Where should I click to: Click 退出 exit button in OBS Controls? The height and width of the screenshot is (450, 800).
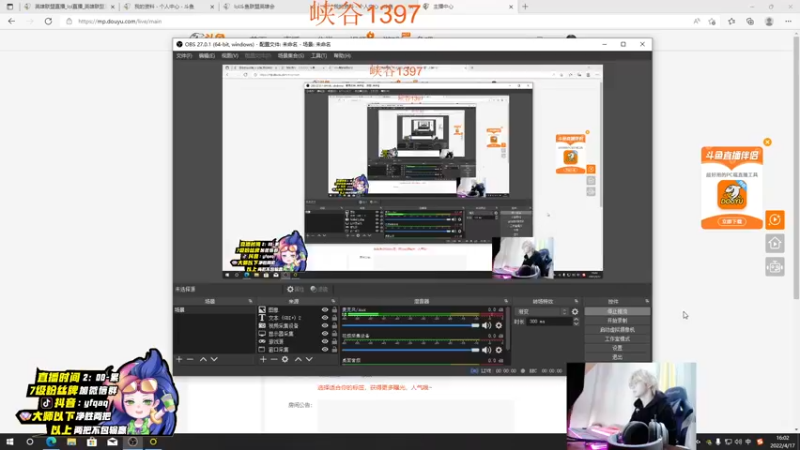pos(617,357)
